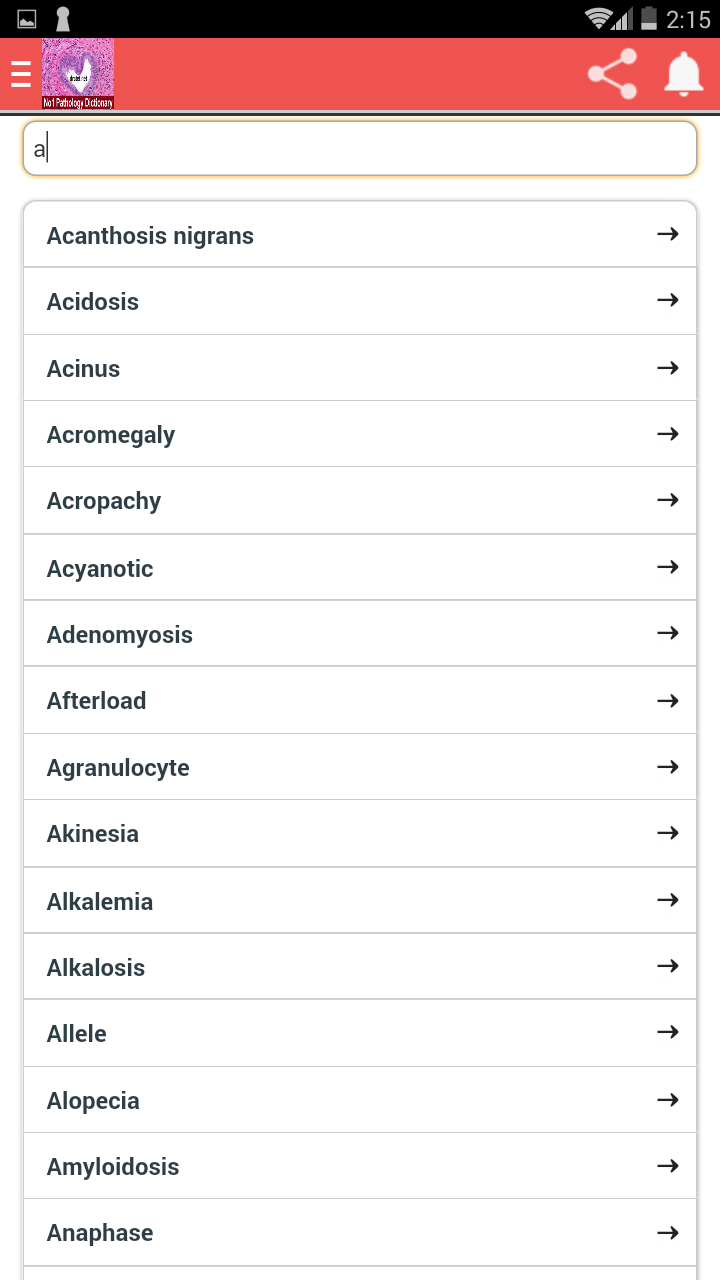Open the arrow next to Acanthosis nigrans
The width and height of the screenshot is (720, 1280).
click(666, 234)
